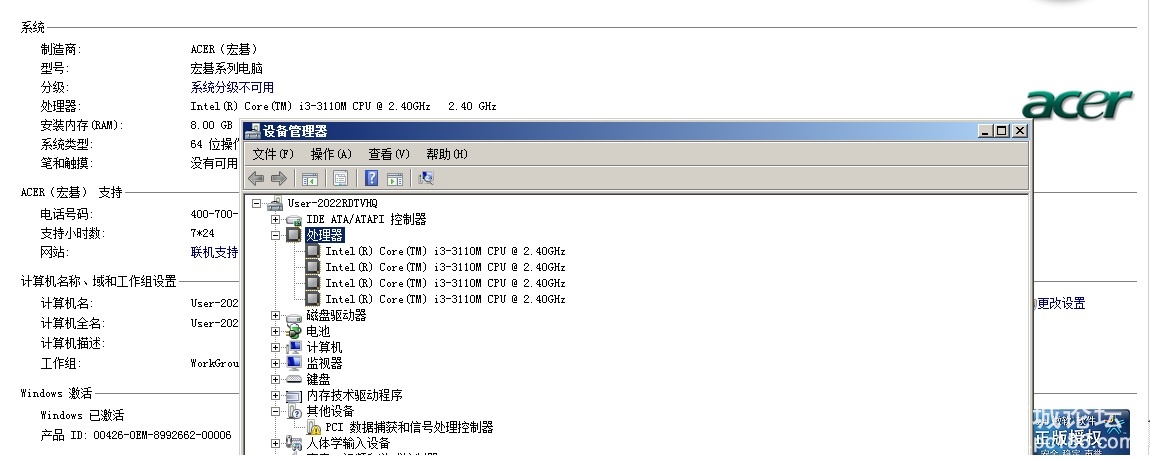Click the 计算机 computer icon
This screenshot has height=460, width=1150.
(x=294, y=348)
